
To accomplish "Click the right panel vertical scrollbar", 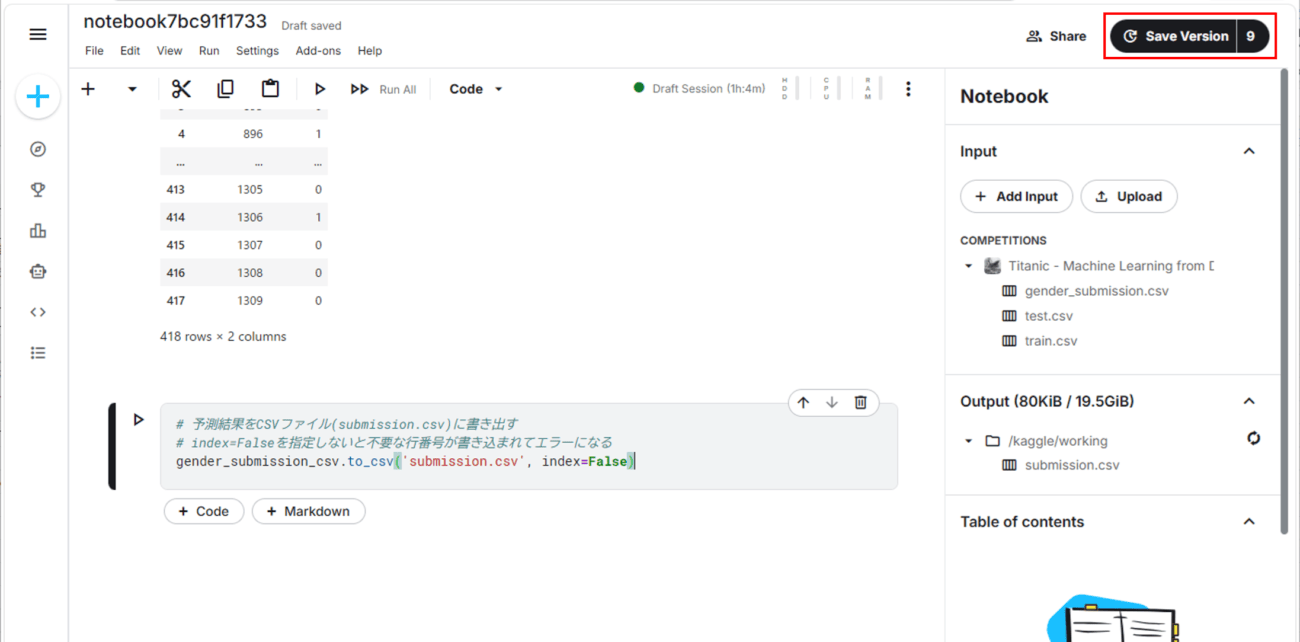I will click(1285, 300).
